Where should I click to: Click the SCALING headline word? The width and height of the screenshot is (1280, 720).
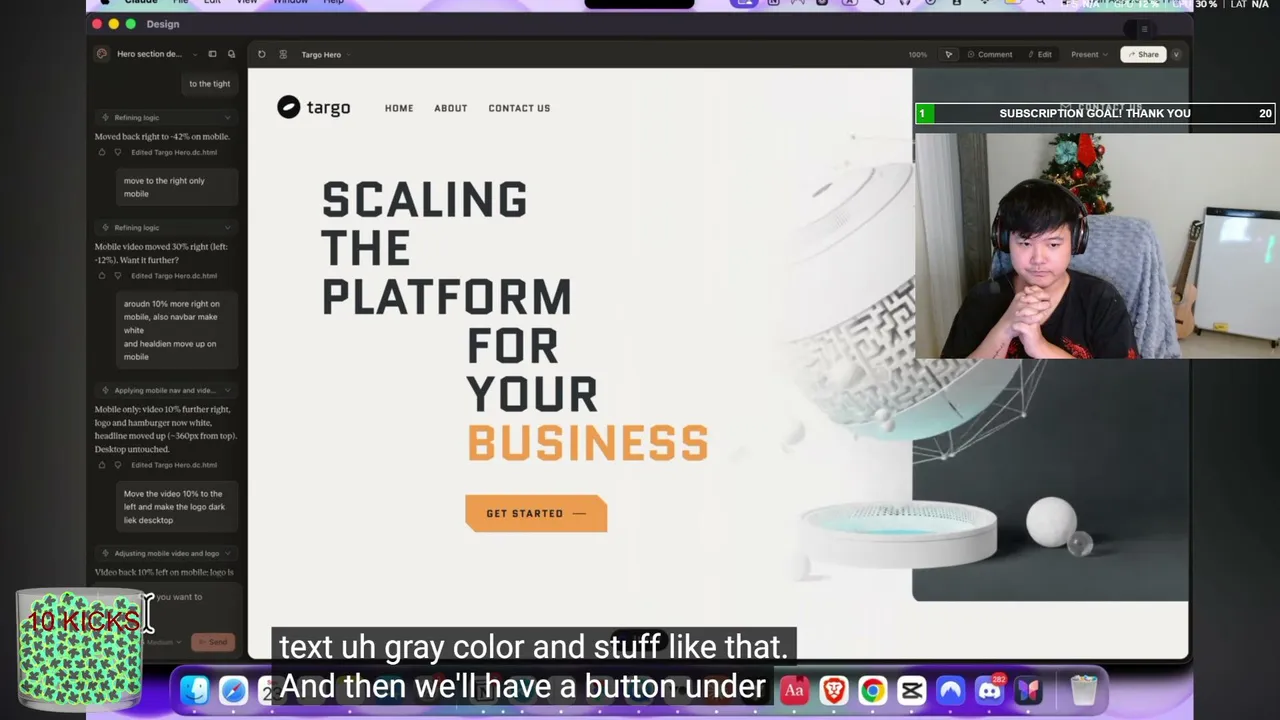424,200
